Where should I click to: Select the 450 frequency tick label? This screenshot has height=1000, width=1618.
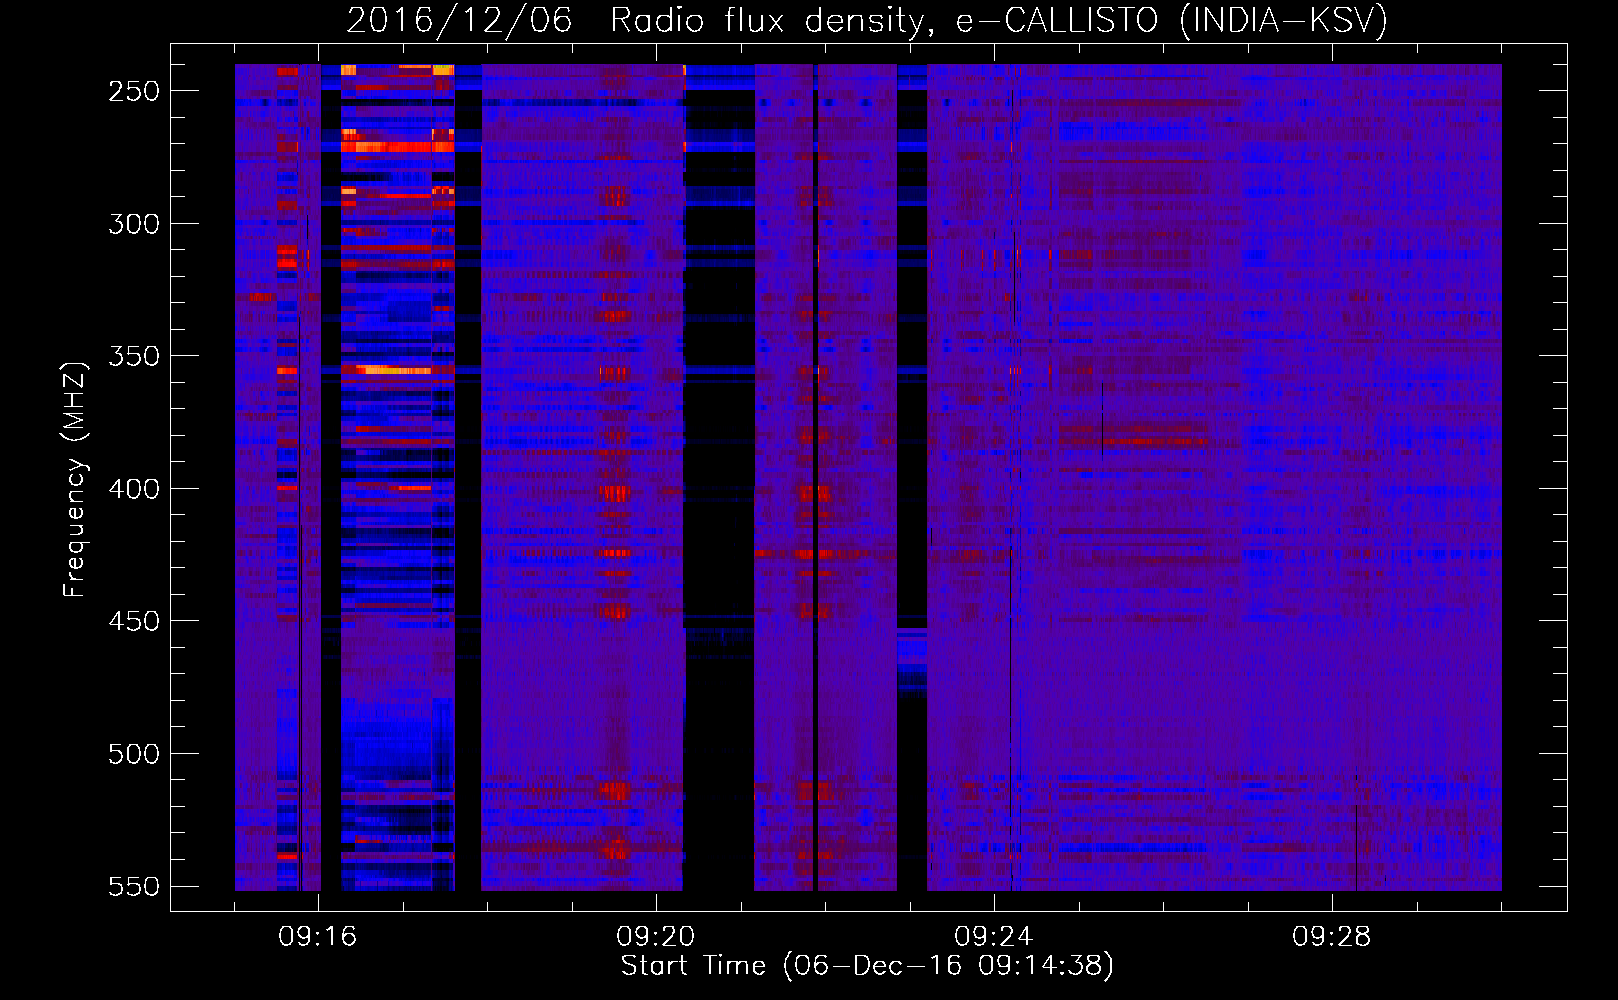click(x=134, y=621)
